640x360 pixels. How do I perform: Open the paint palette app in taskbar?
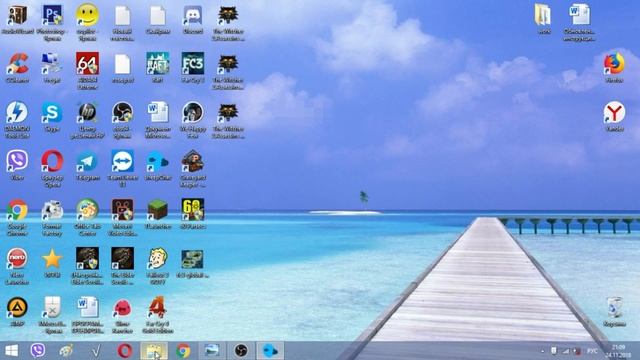(66, 351)
